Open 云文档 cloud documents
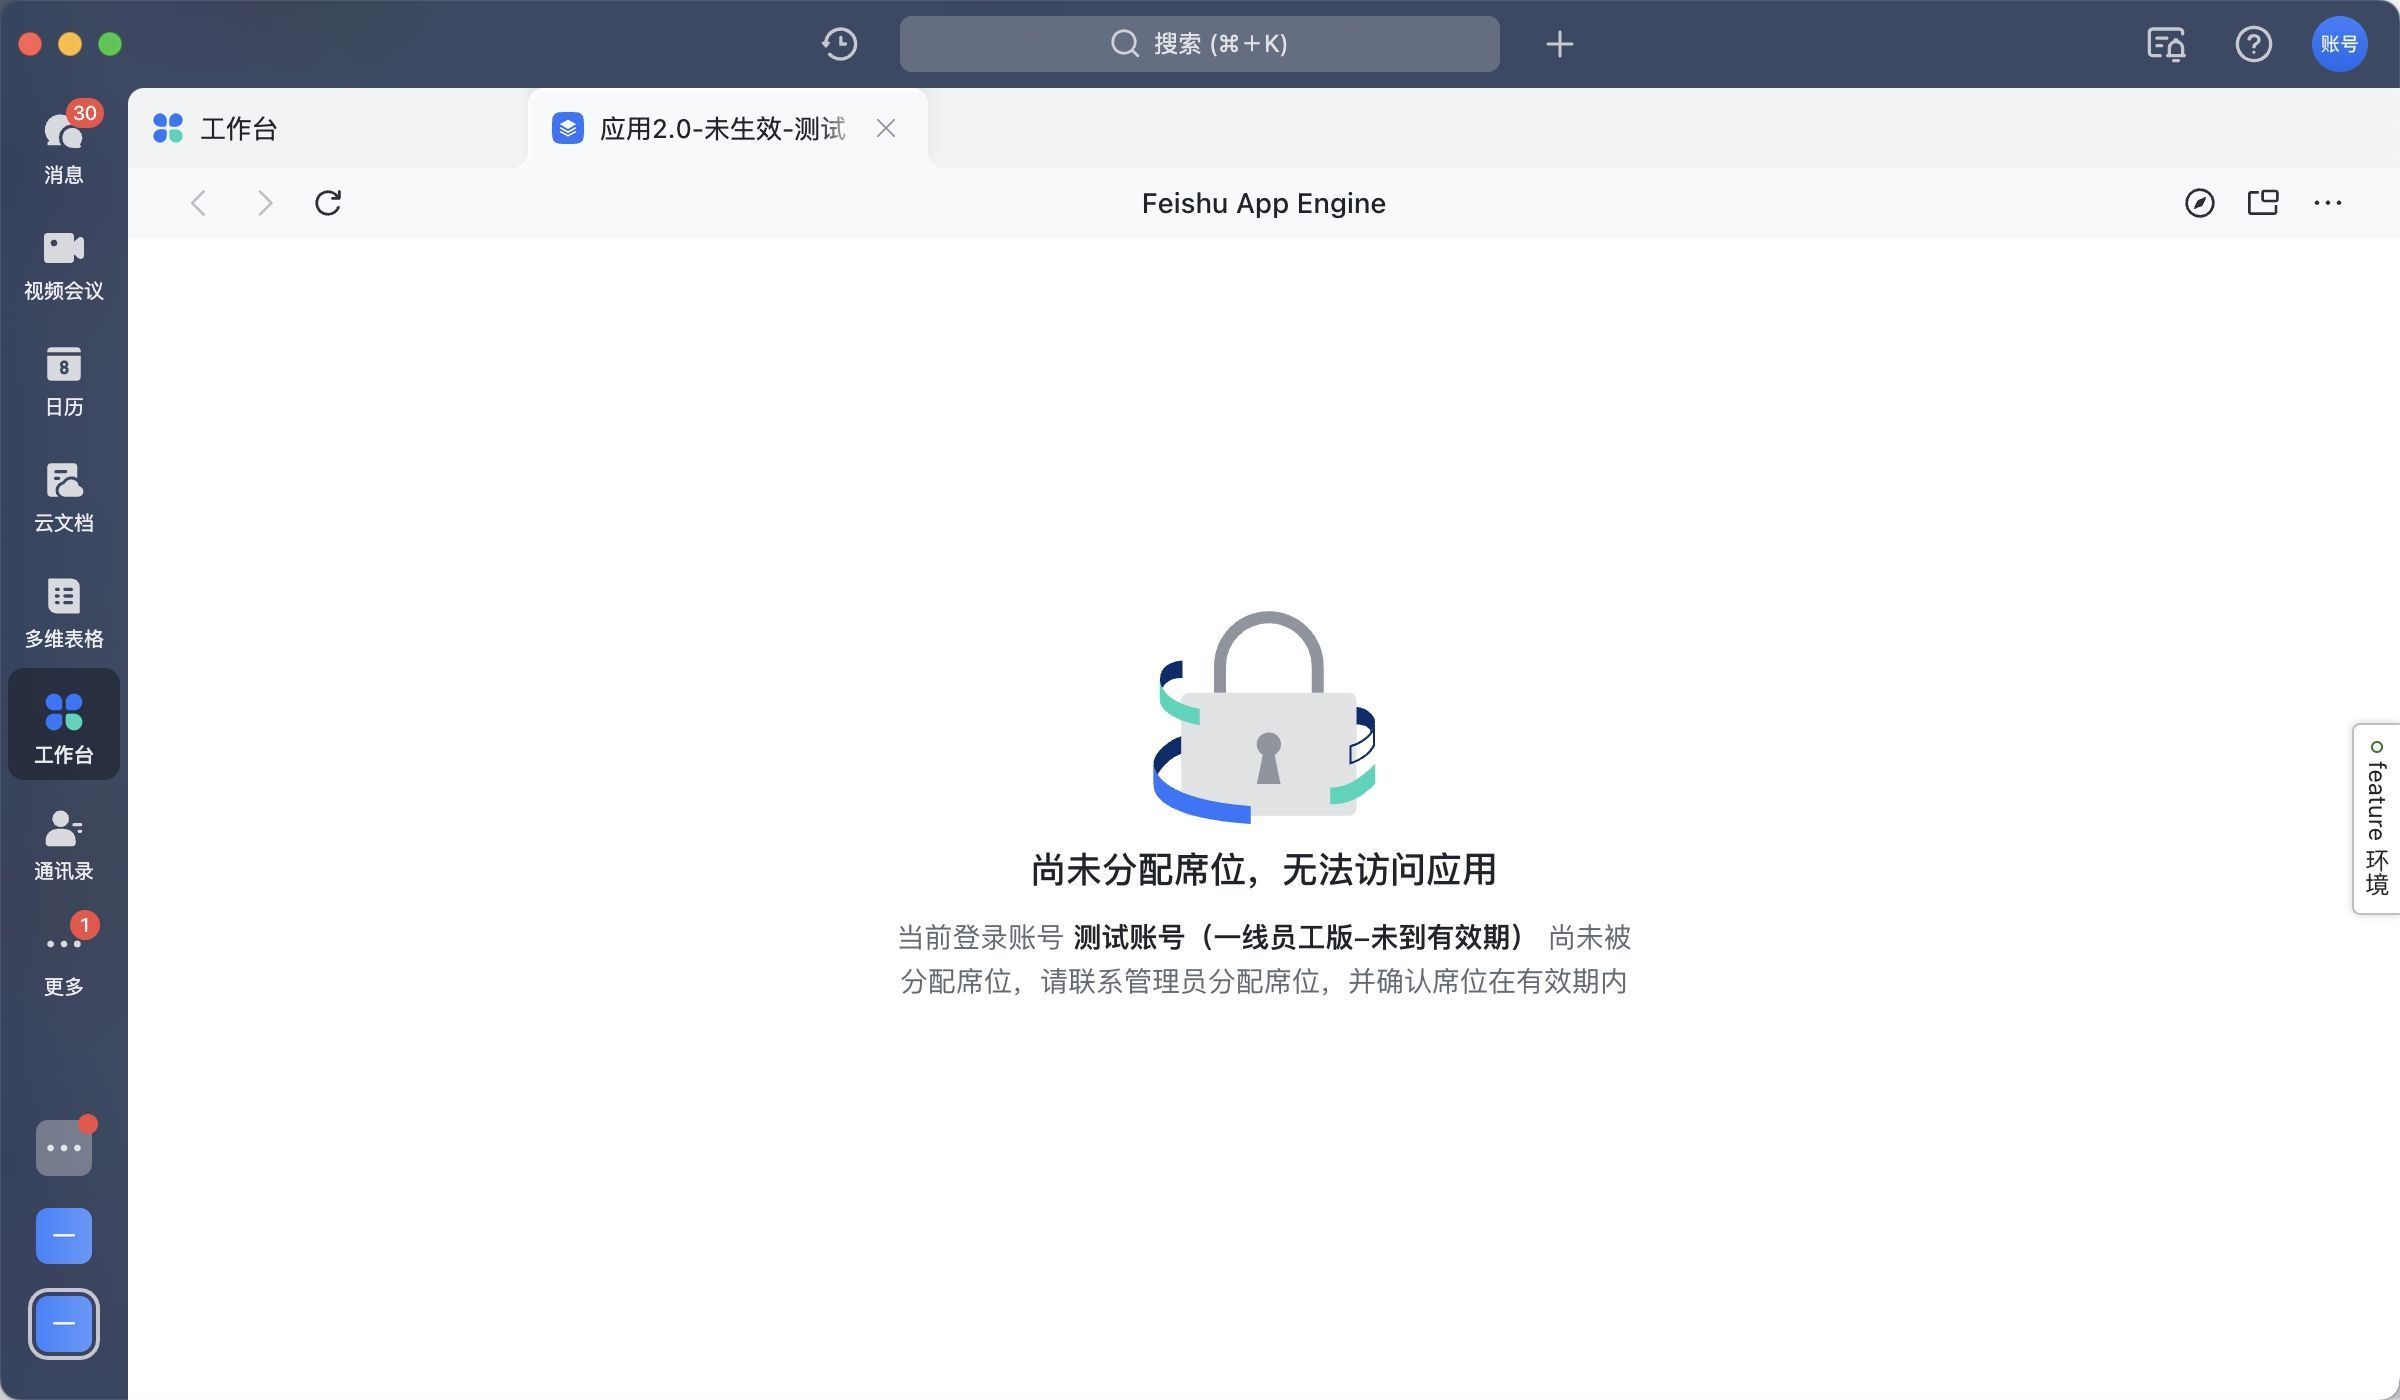The height and width of the screenshot is (1400, 2400). pos(63,496)
